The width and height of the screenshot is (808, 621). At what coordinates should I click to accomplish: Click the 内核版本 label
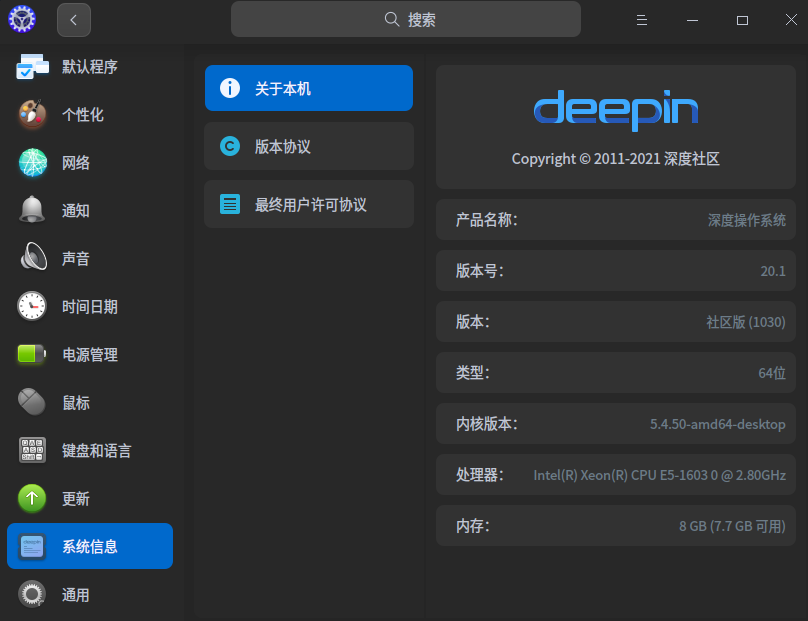(486, 424)
